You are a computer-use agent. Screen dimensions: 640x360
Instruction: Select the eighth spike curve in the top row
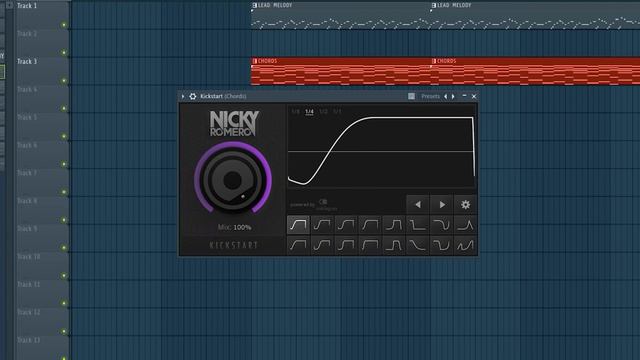(465, 225)
